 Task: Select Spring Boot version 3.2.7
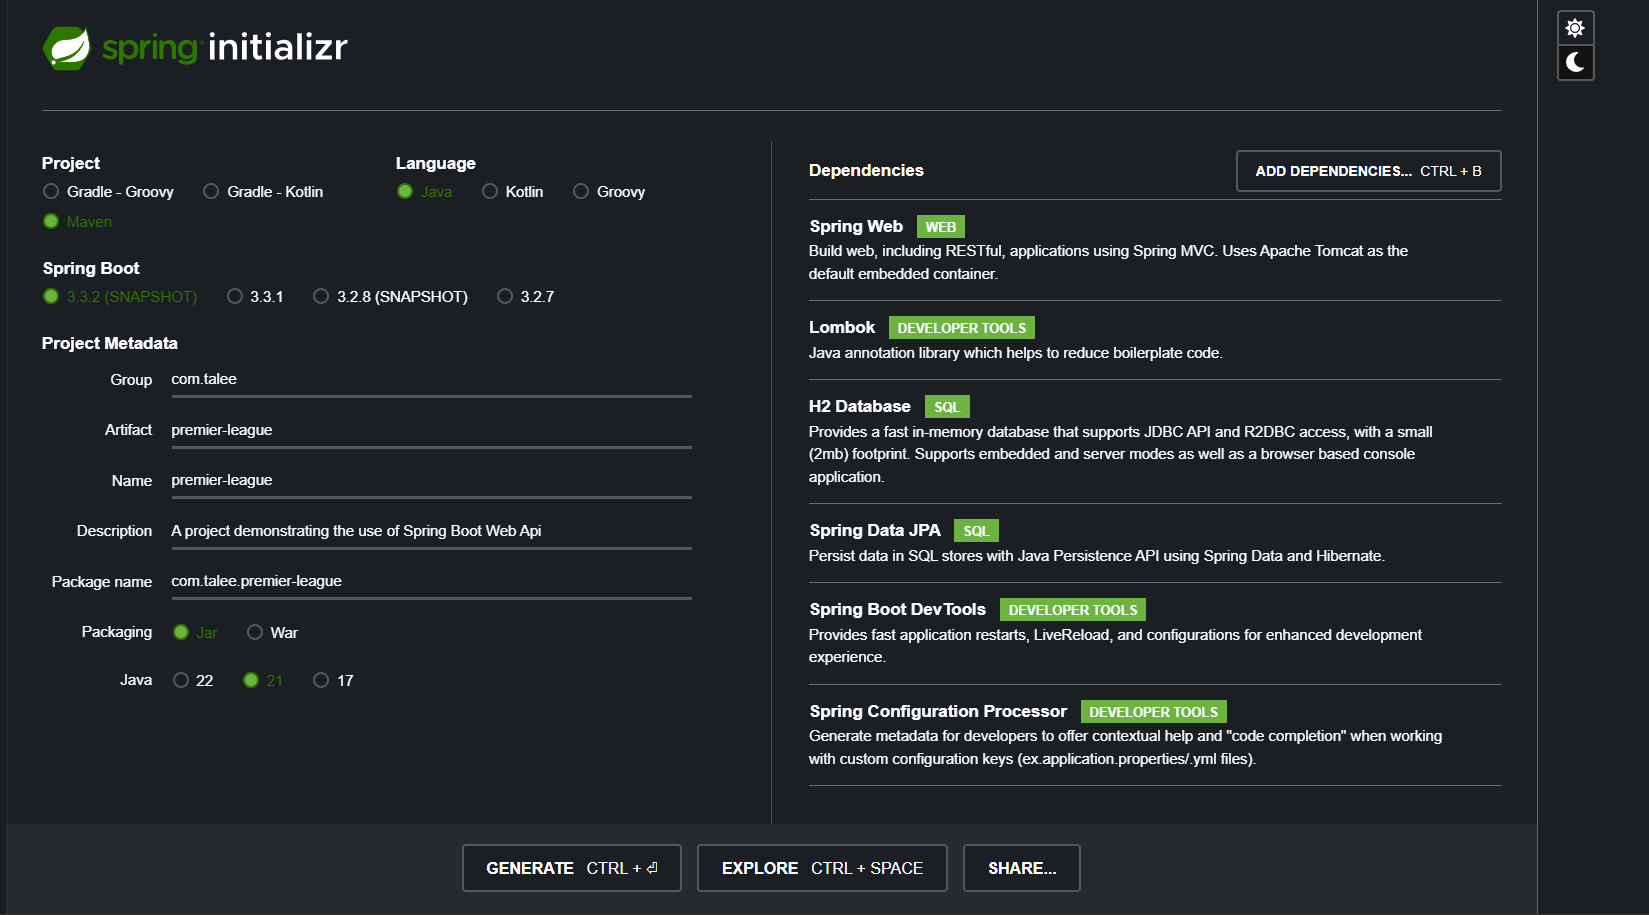(525, 297)
